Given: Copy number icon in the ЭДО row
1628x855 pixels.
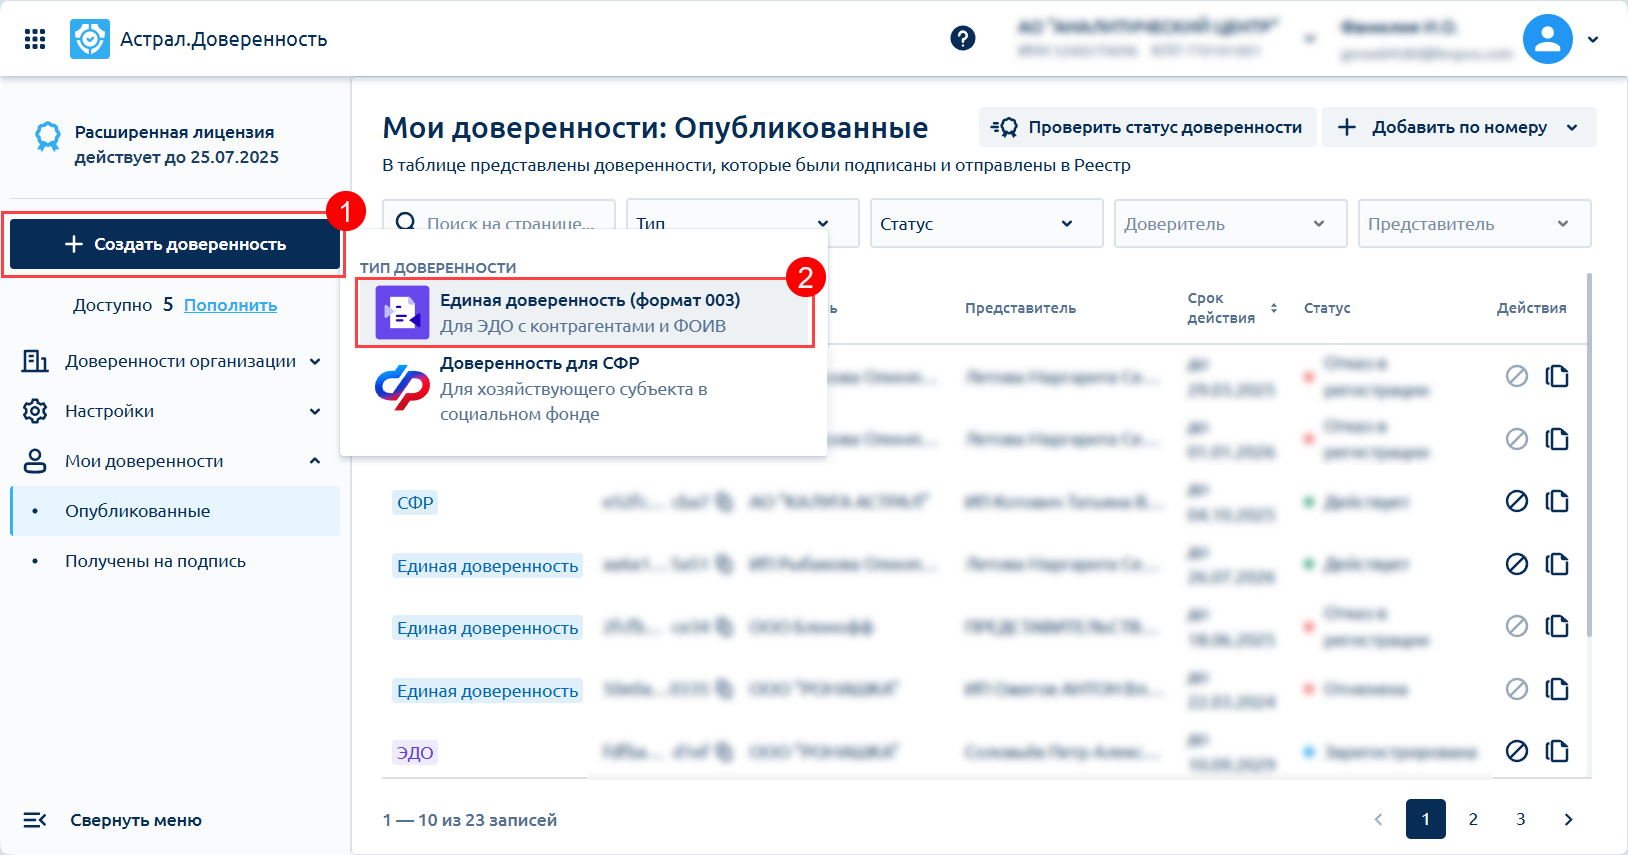Looking at the screenshot, I should (724, 752).
